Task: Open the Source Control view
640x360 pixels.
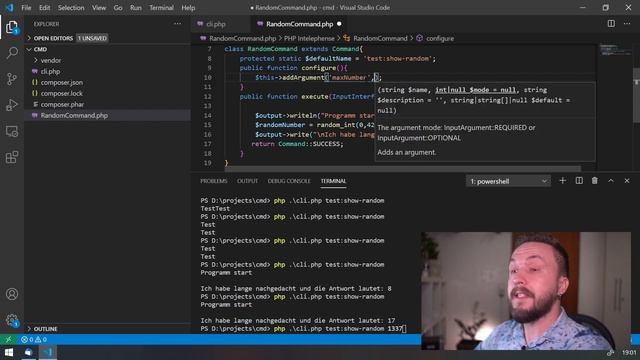Action: pyautogui.click(x=12, y=79)
